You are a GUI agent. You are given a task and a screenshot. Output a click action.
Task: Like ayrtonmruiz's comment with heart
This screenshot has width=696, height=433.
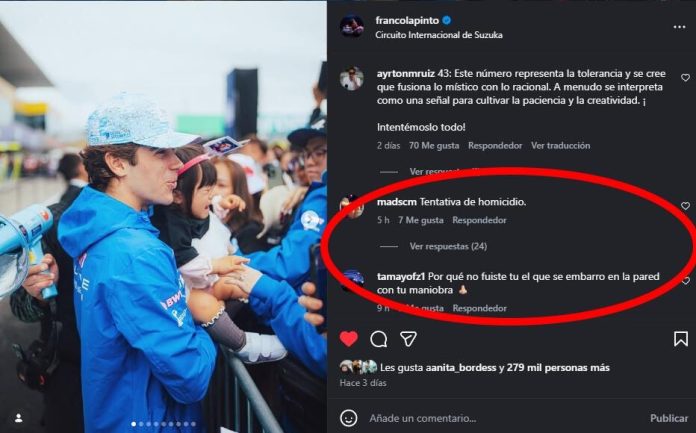pos(685,78)
